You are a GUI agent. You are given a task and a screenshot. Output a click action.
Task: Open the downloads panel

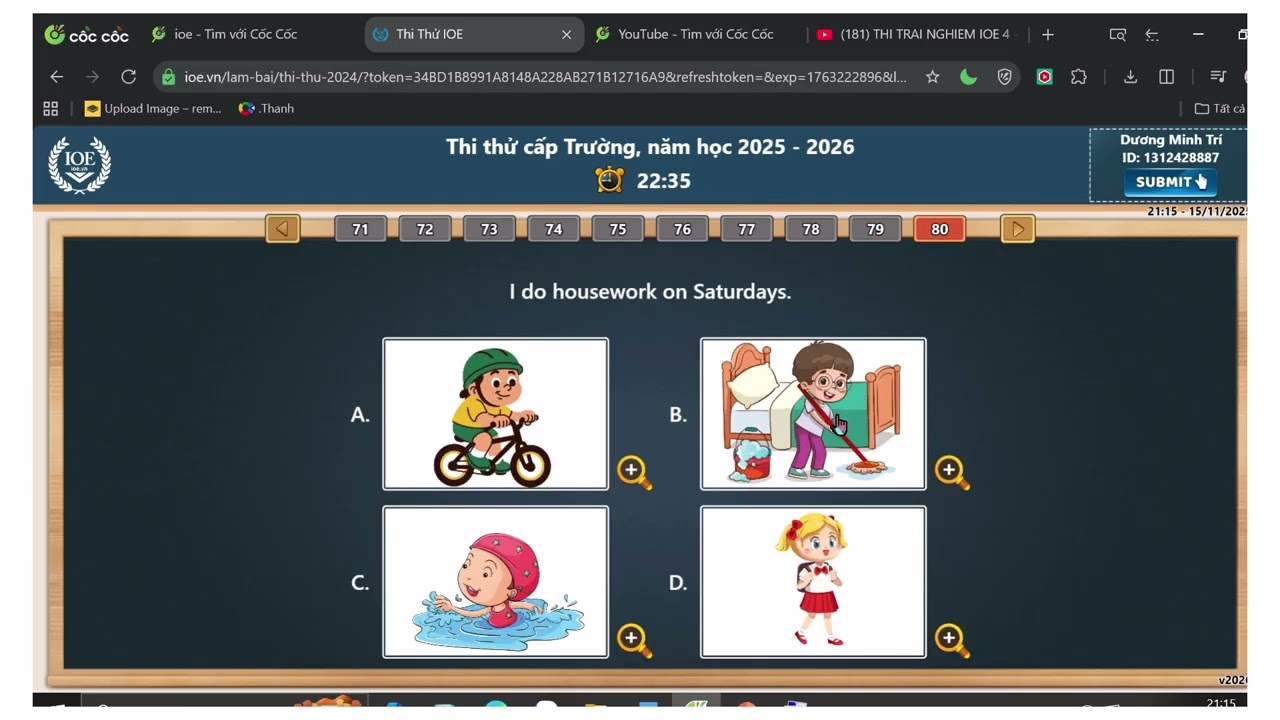click(1130, 77)
